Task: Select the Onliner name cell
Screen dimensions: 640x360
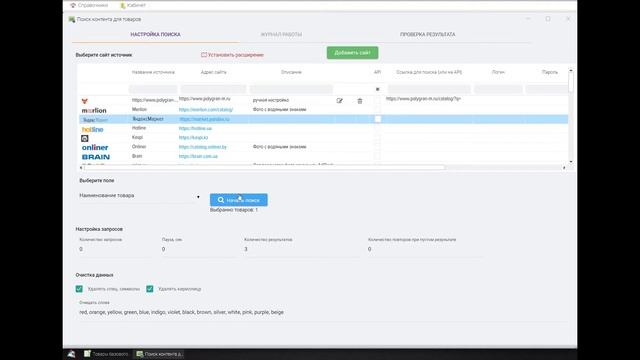Action: [139, 147]
